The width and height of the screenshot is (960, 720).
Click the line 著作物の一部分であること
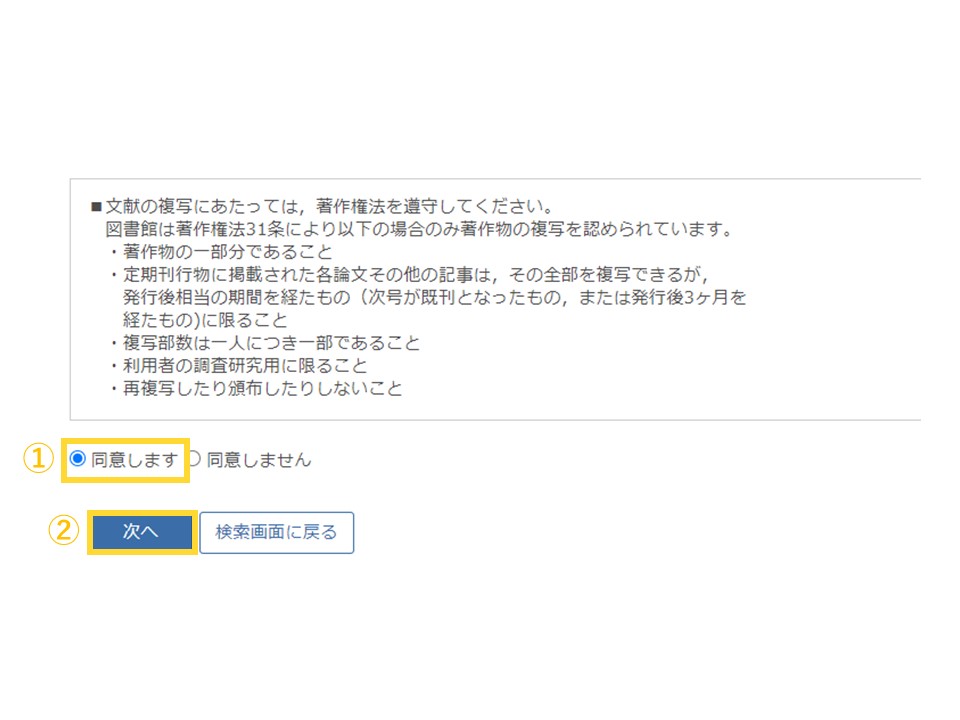227,252
